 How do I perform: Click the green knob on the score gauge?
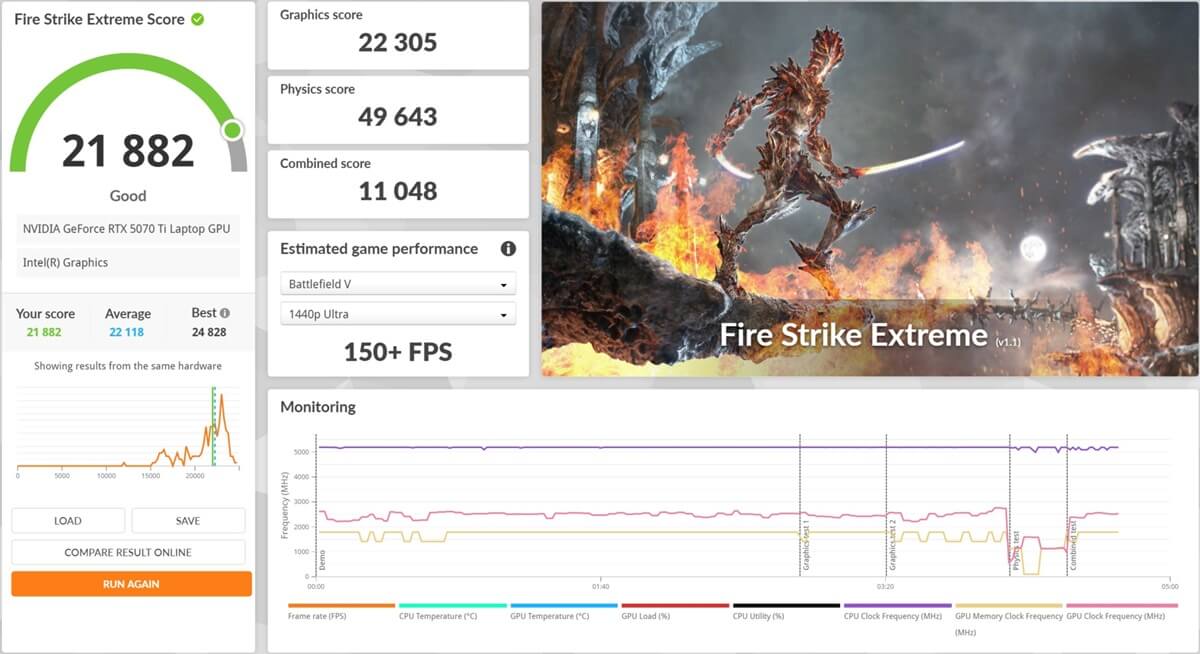233,130
